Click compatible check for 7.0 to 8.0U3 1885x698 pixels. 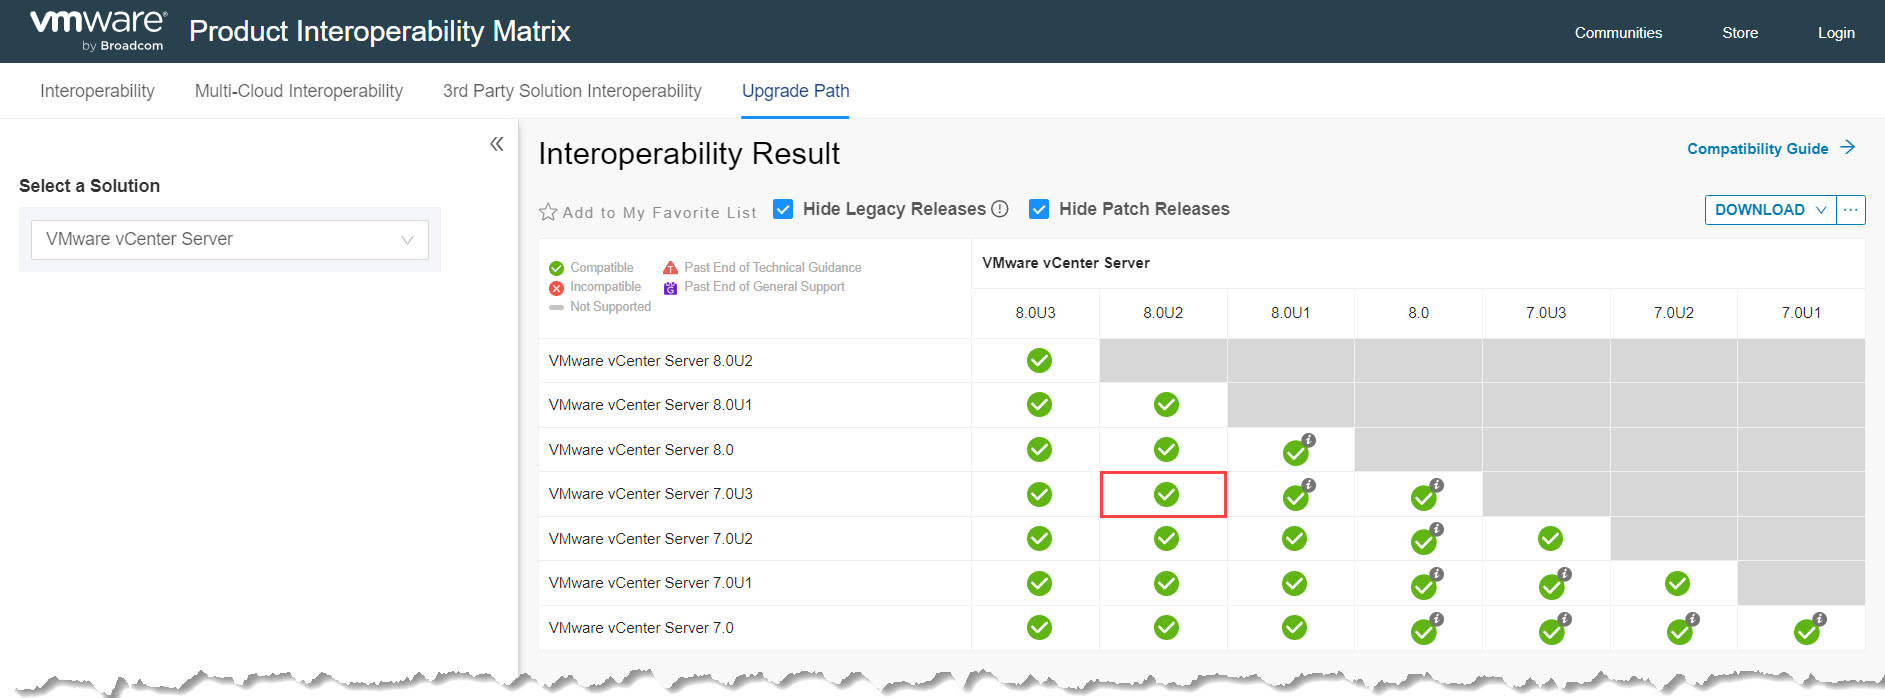click(1039, 628)
